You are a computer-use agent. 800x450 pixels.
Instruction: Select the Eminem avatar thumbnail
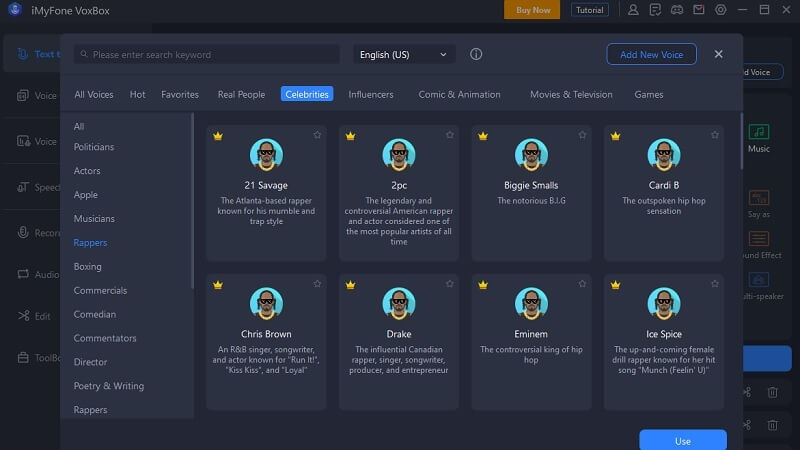pos(531,304)
